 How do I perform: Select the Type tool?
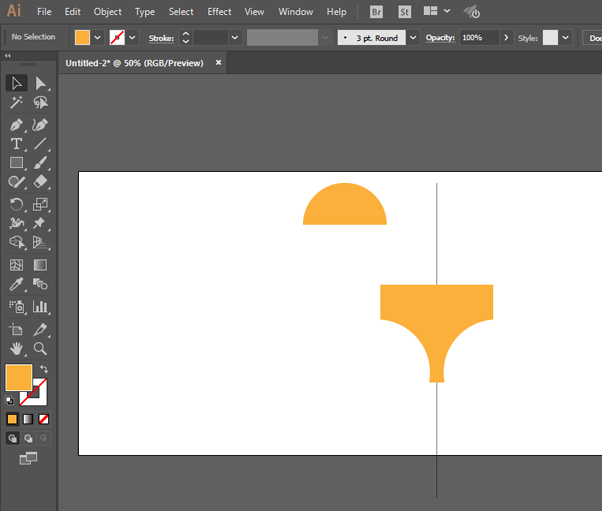click(17, 144)
